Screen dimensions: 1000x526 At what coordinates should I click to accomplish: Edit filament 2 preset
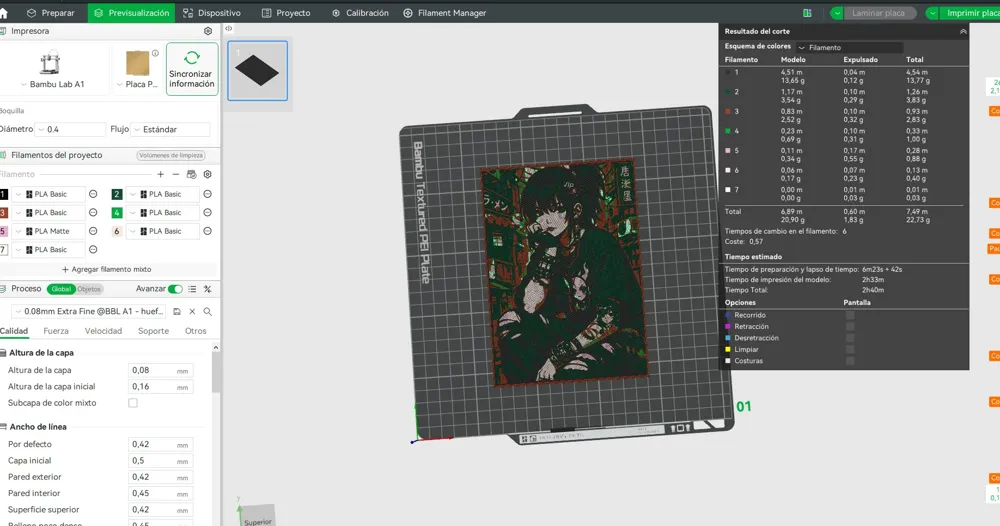tap(207, 194)
